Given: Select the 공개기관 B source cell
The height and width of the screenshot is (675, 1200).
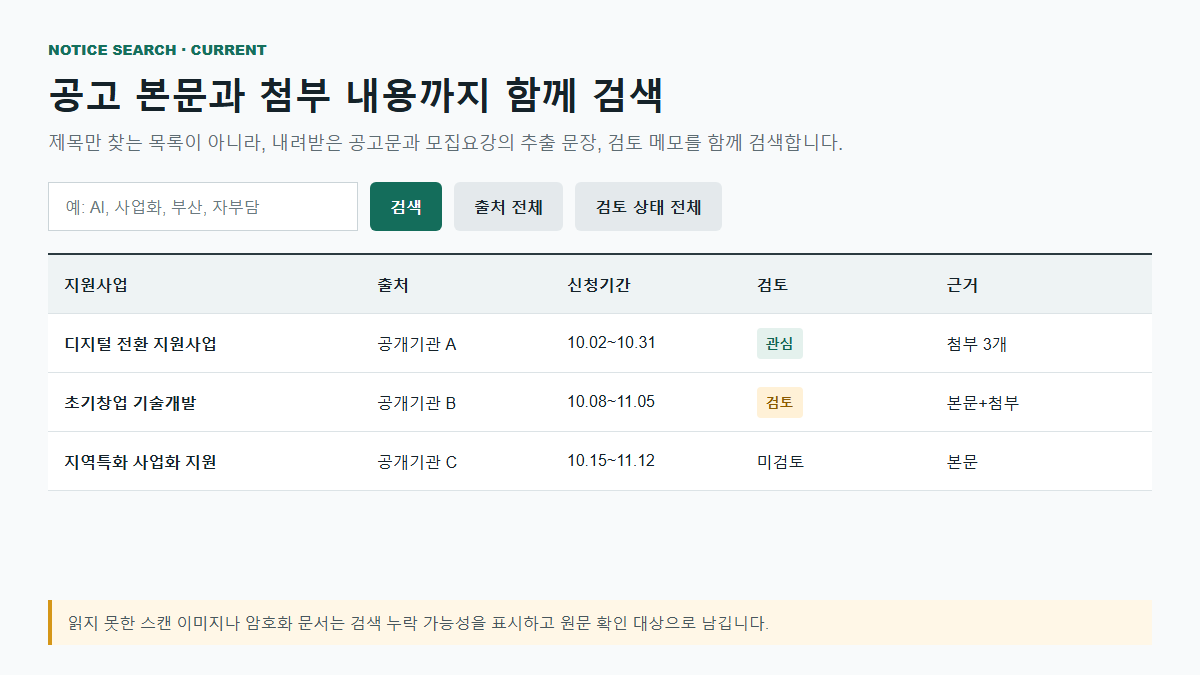Looking at the screenshot, I should tap(417, 403).
